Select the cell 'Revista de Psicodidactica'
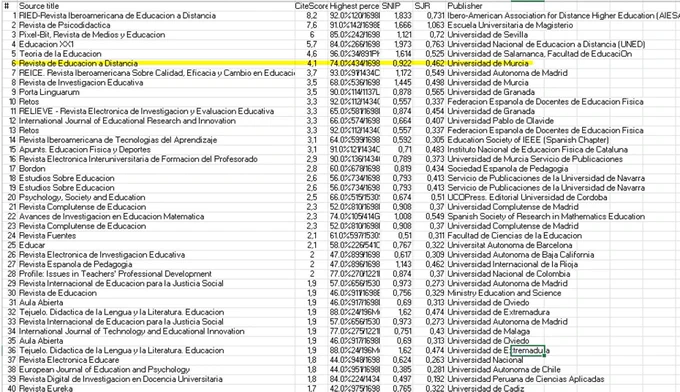The height and width of the screenshot is (392, 680). [x=65, y=25]
